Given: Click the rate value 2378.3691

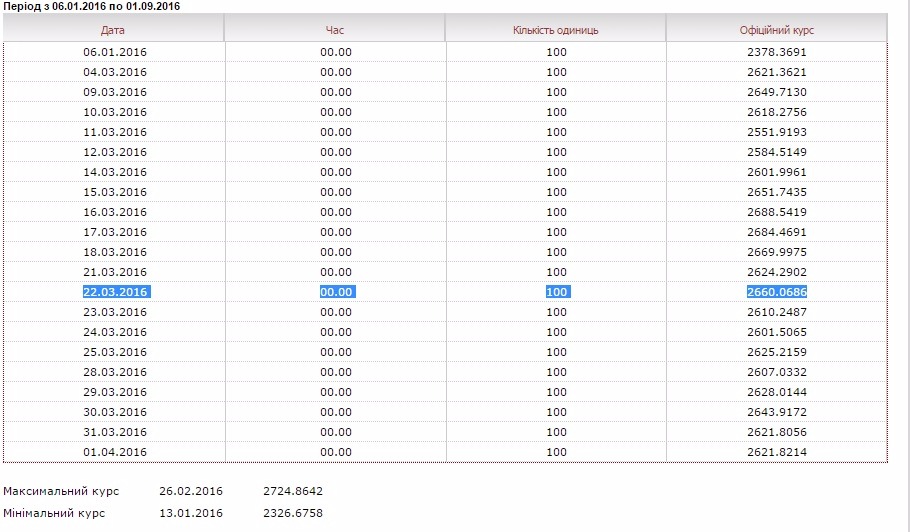Looking at the screenshot, I should pos(776,52).
